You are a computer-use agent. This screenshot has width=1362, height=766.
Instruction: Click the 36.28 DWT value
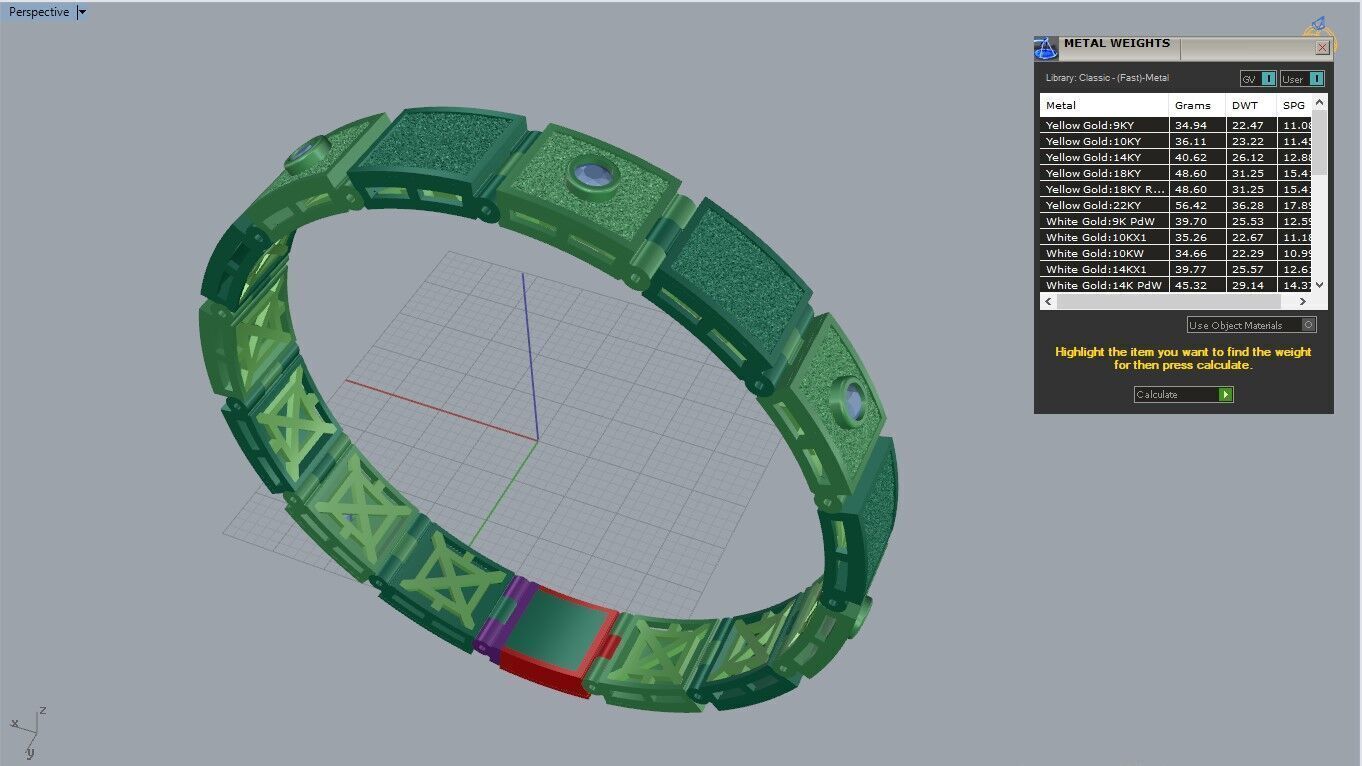point(1247,205)
